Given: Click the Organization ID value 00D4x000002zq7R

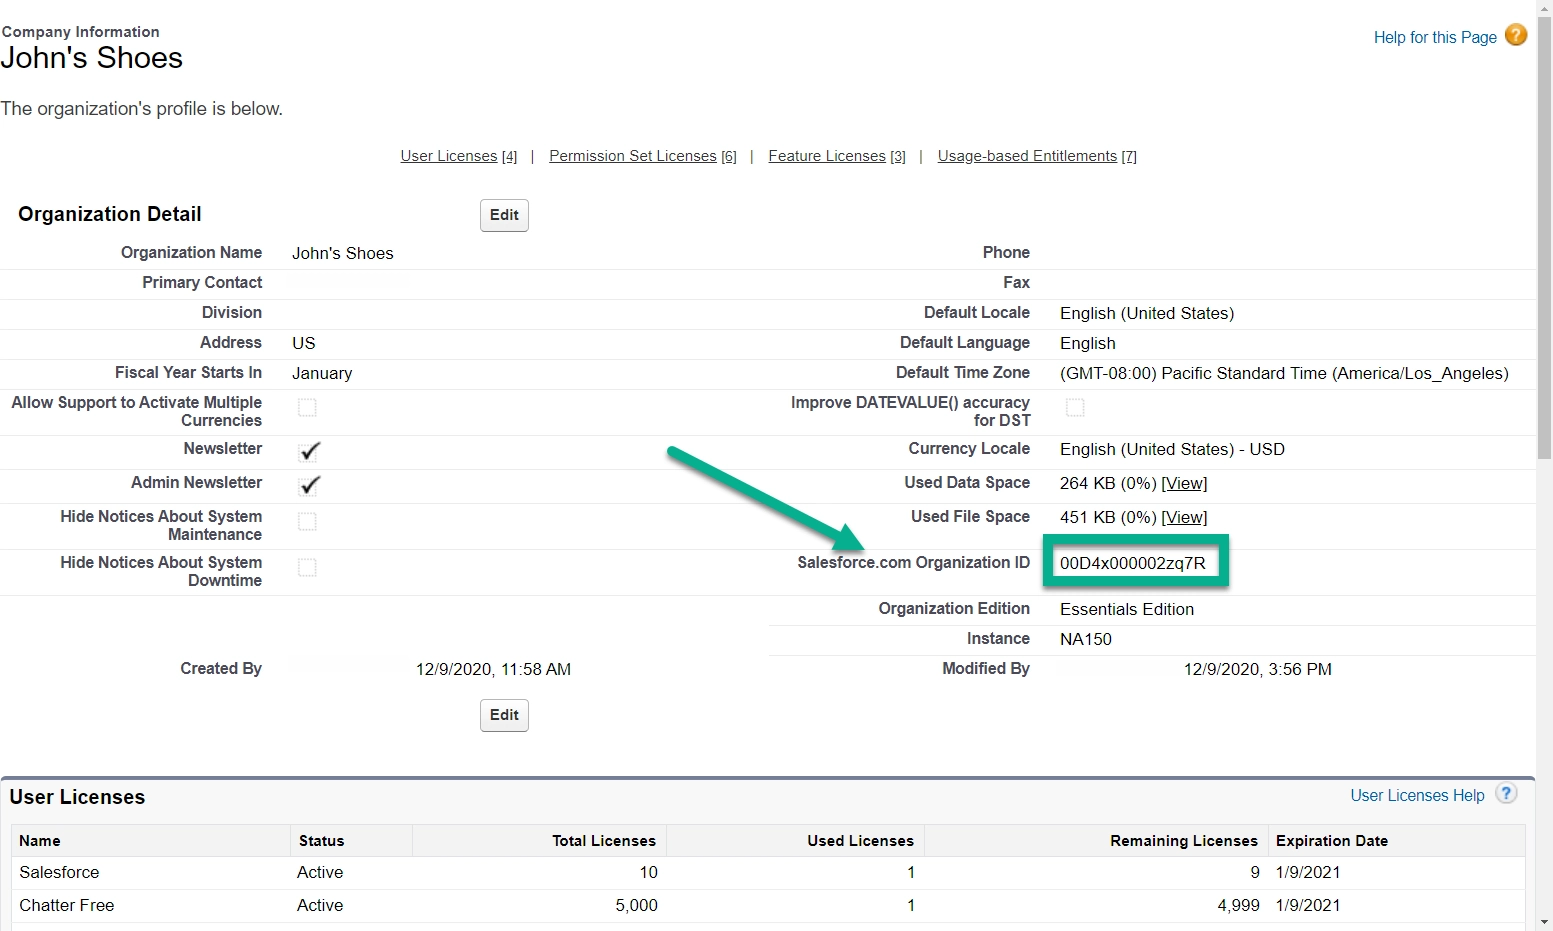Looking at the screenshot, I should click(1132, 563).
